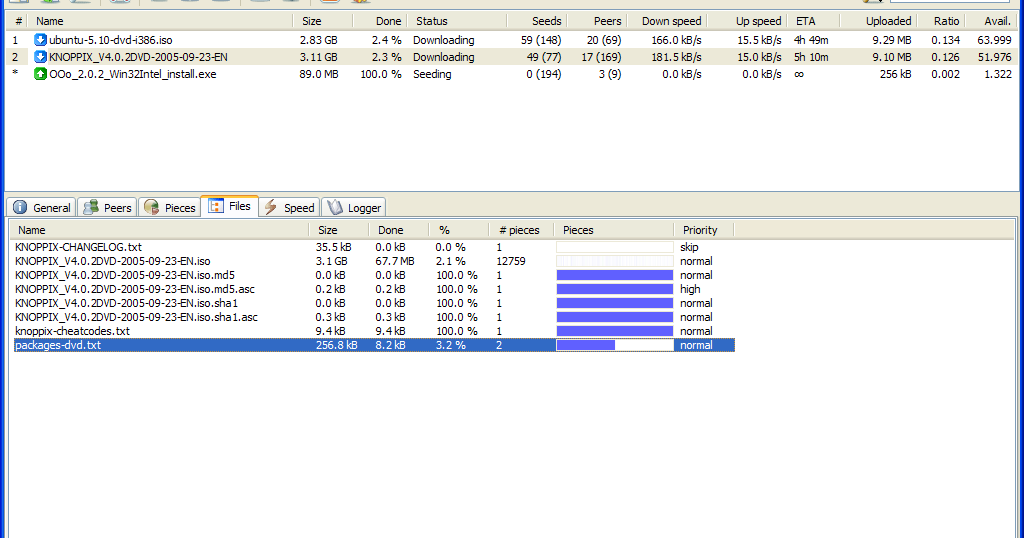Click the 59 (148) seeds value
Image resolution: width=1024 pixels, height=538 pixels.
(541, 40)
